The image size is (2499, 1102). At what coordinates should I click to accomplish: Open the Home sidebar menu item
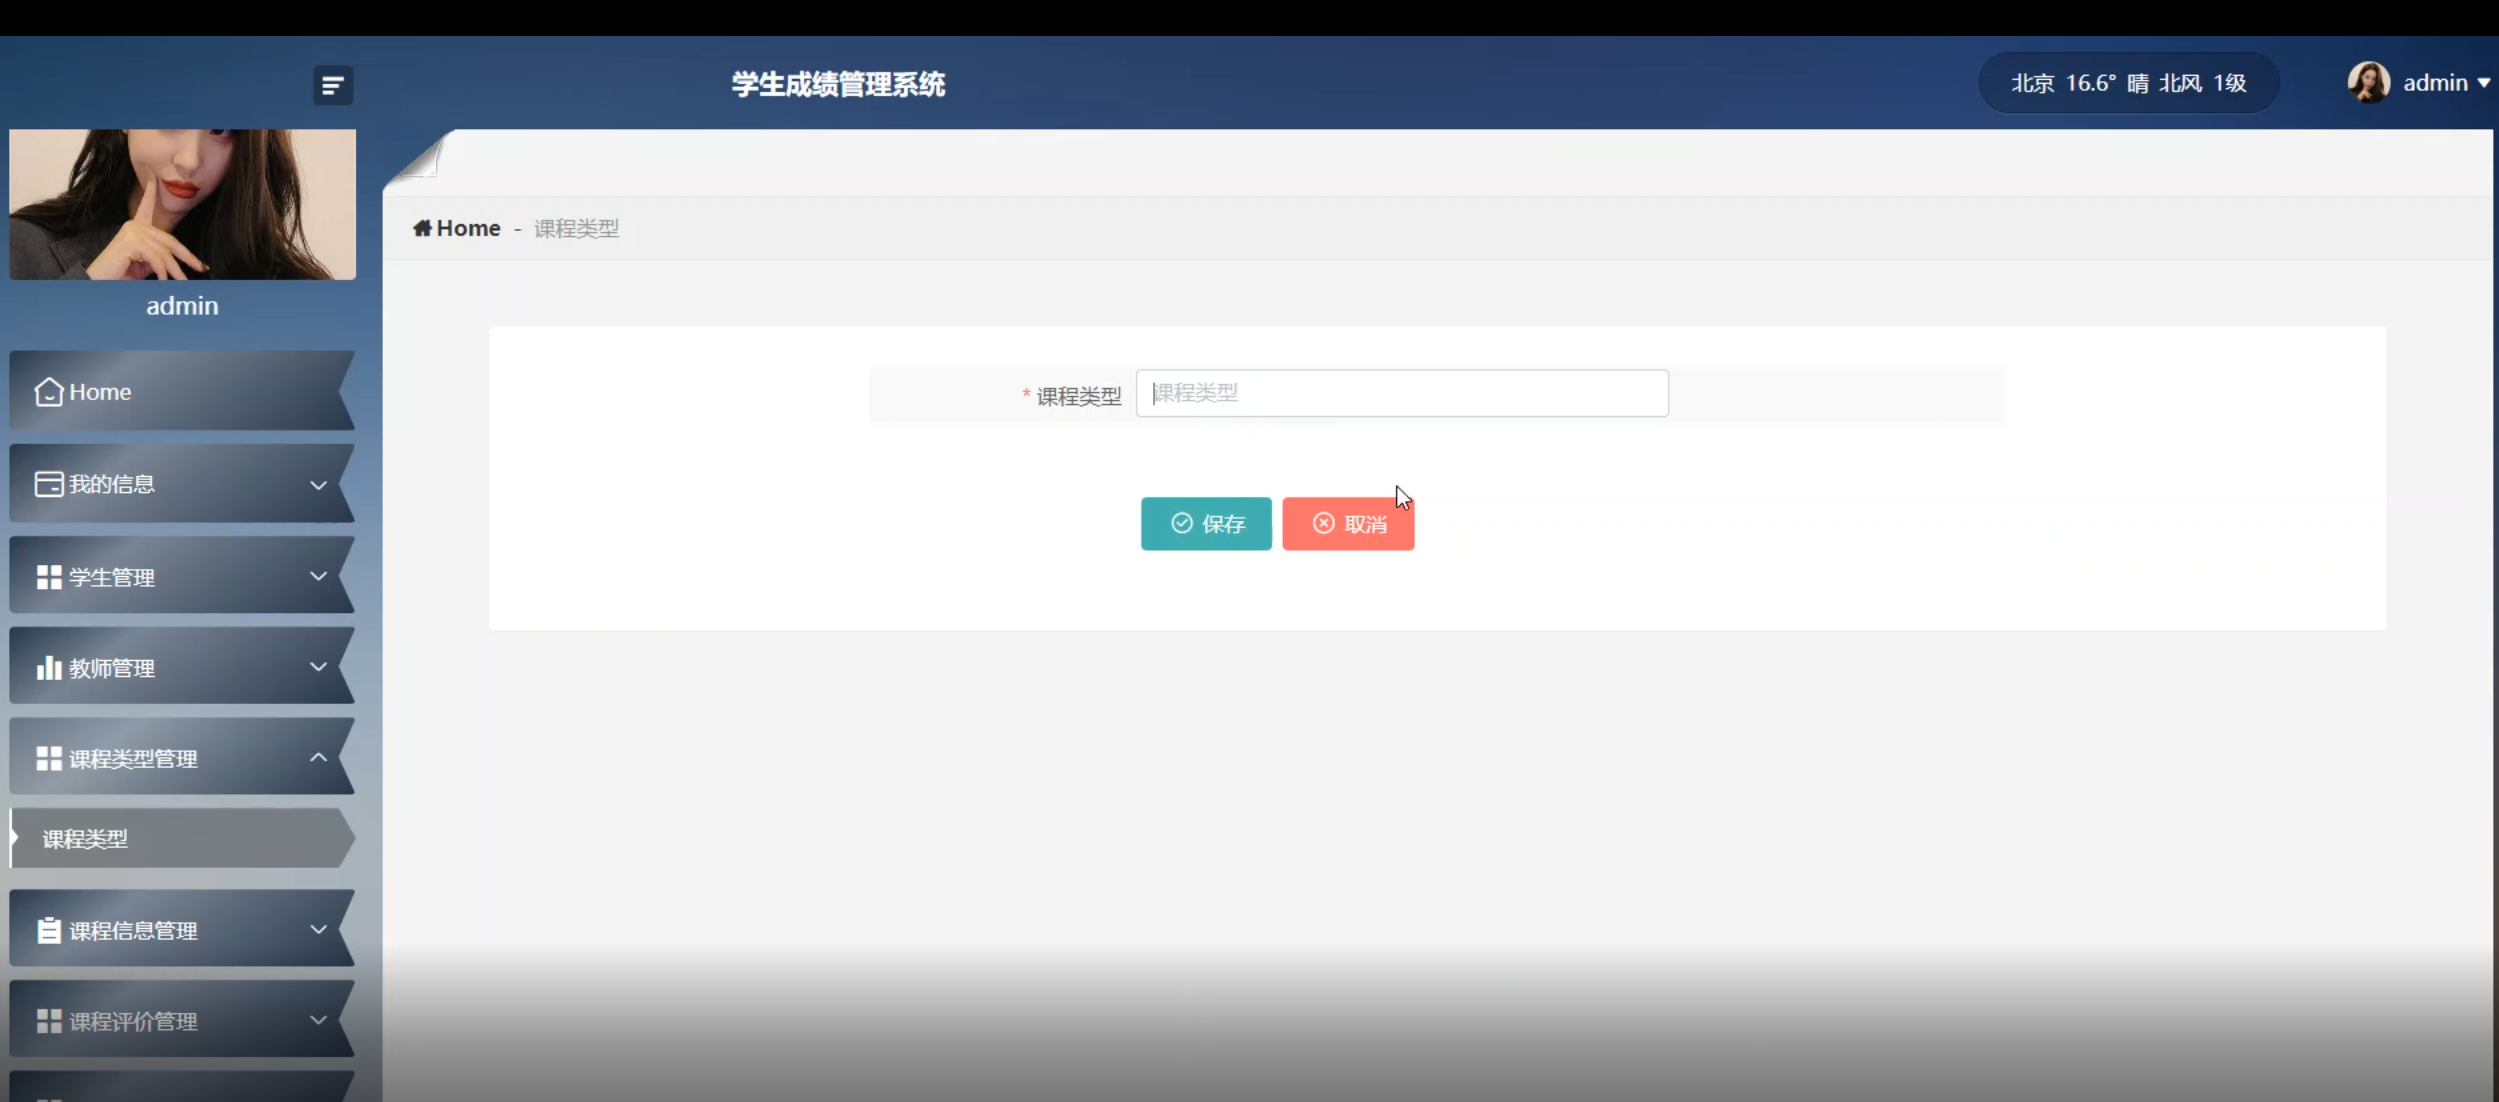click(182, 391)
